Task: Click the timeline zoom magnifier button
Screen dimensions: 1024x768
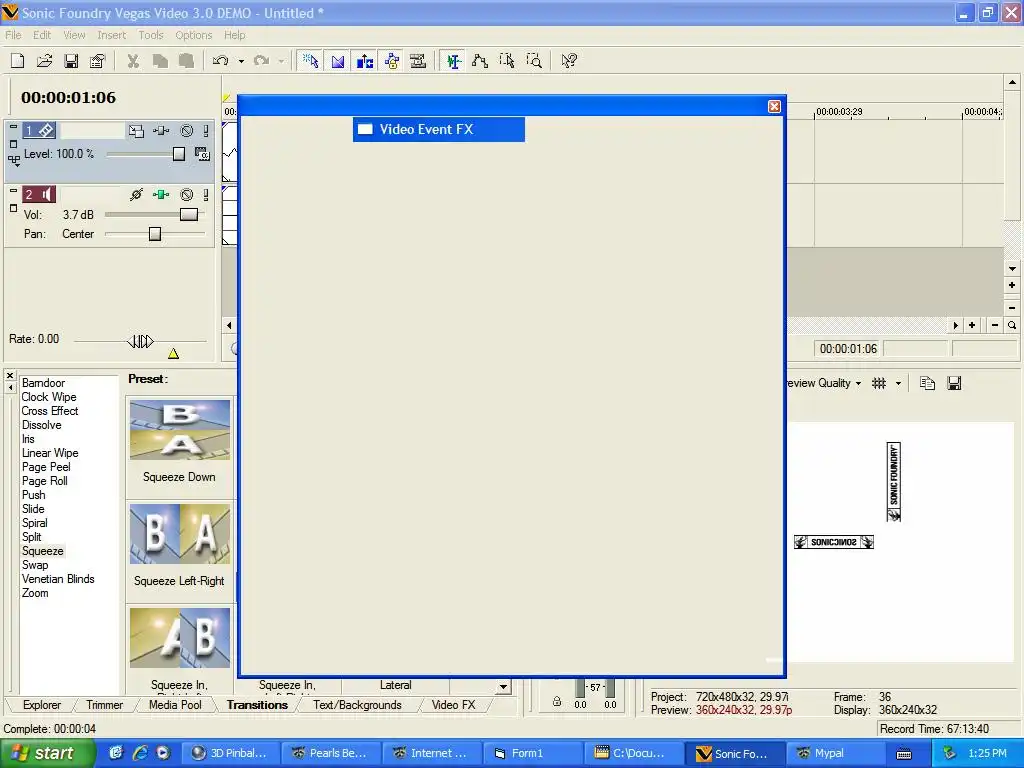Action: pos(1012,325)
